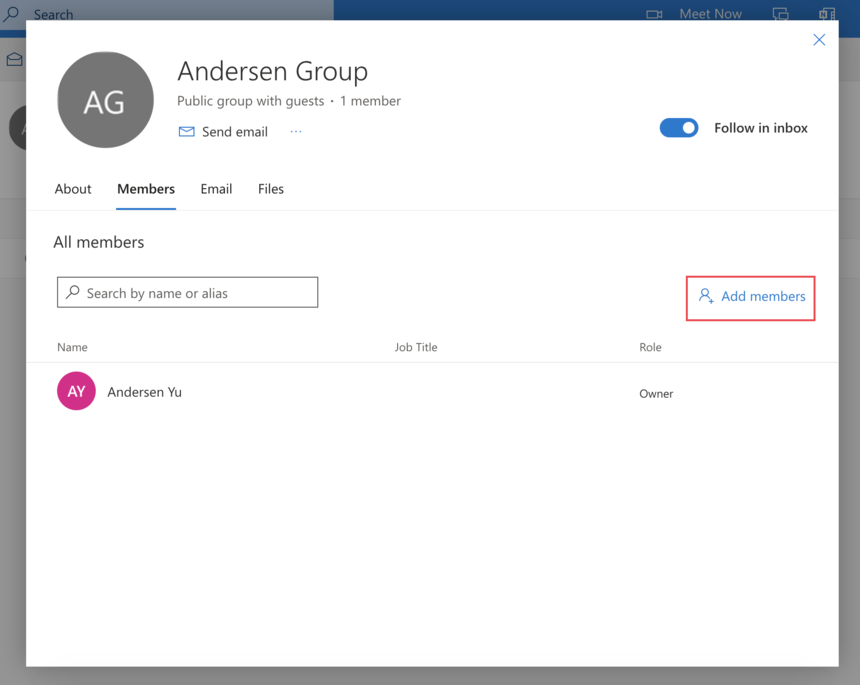Click the Role column header
860x685 pixels.
point(650,347)
